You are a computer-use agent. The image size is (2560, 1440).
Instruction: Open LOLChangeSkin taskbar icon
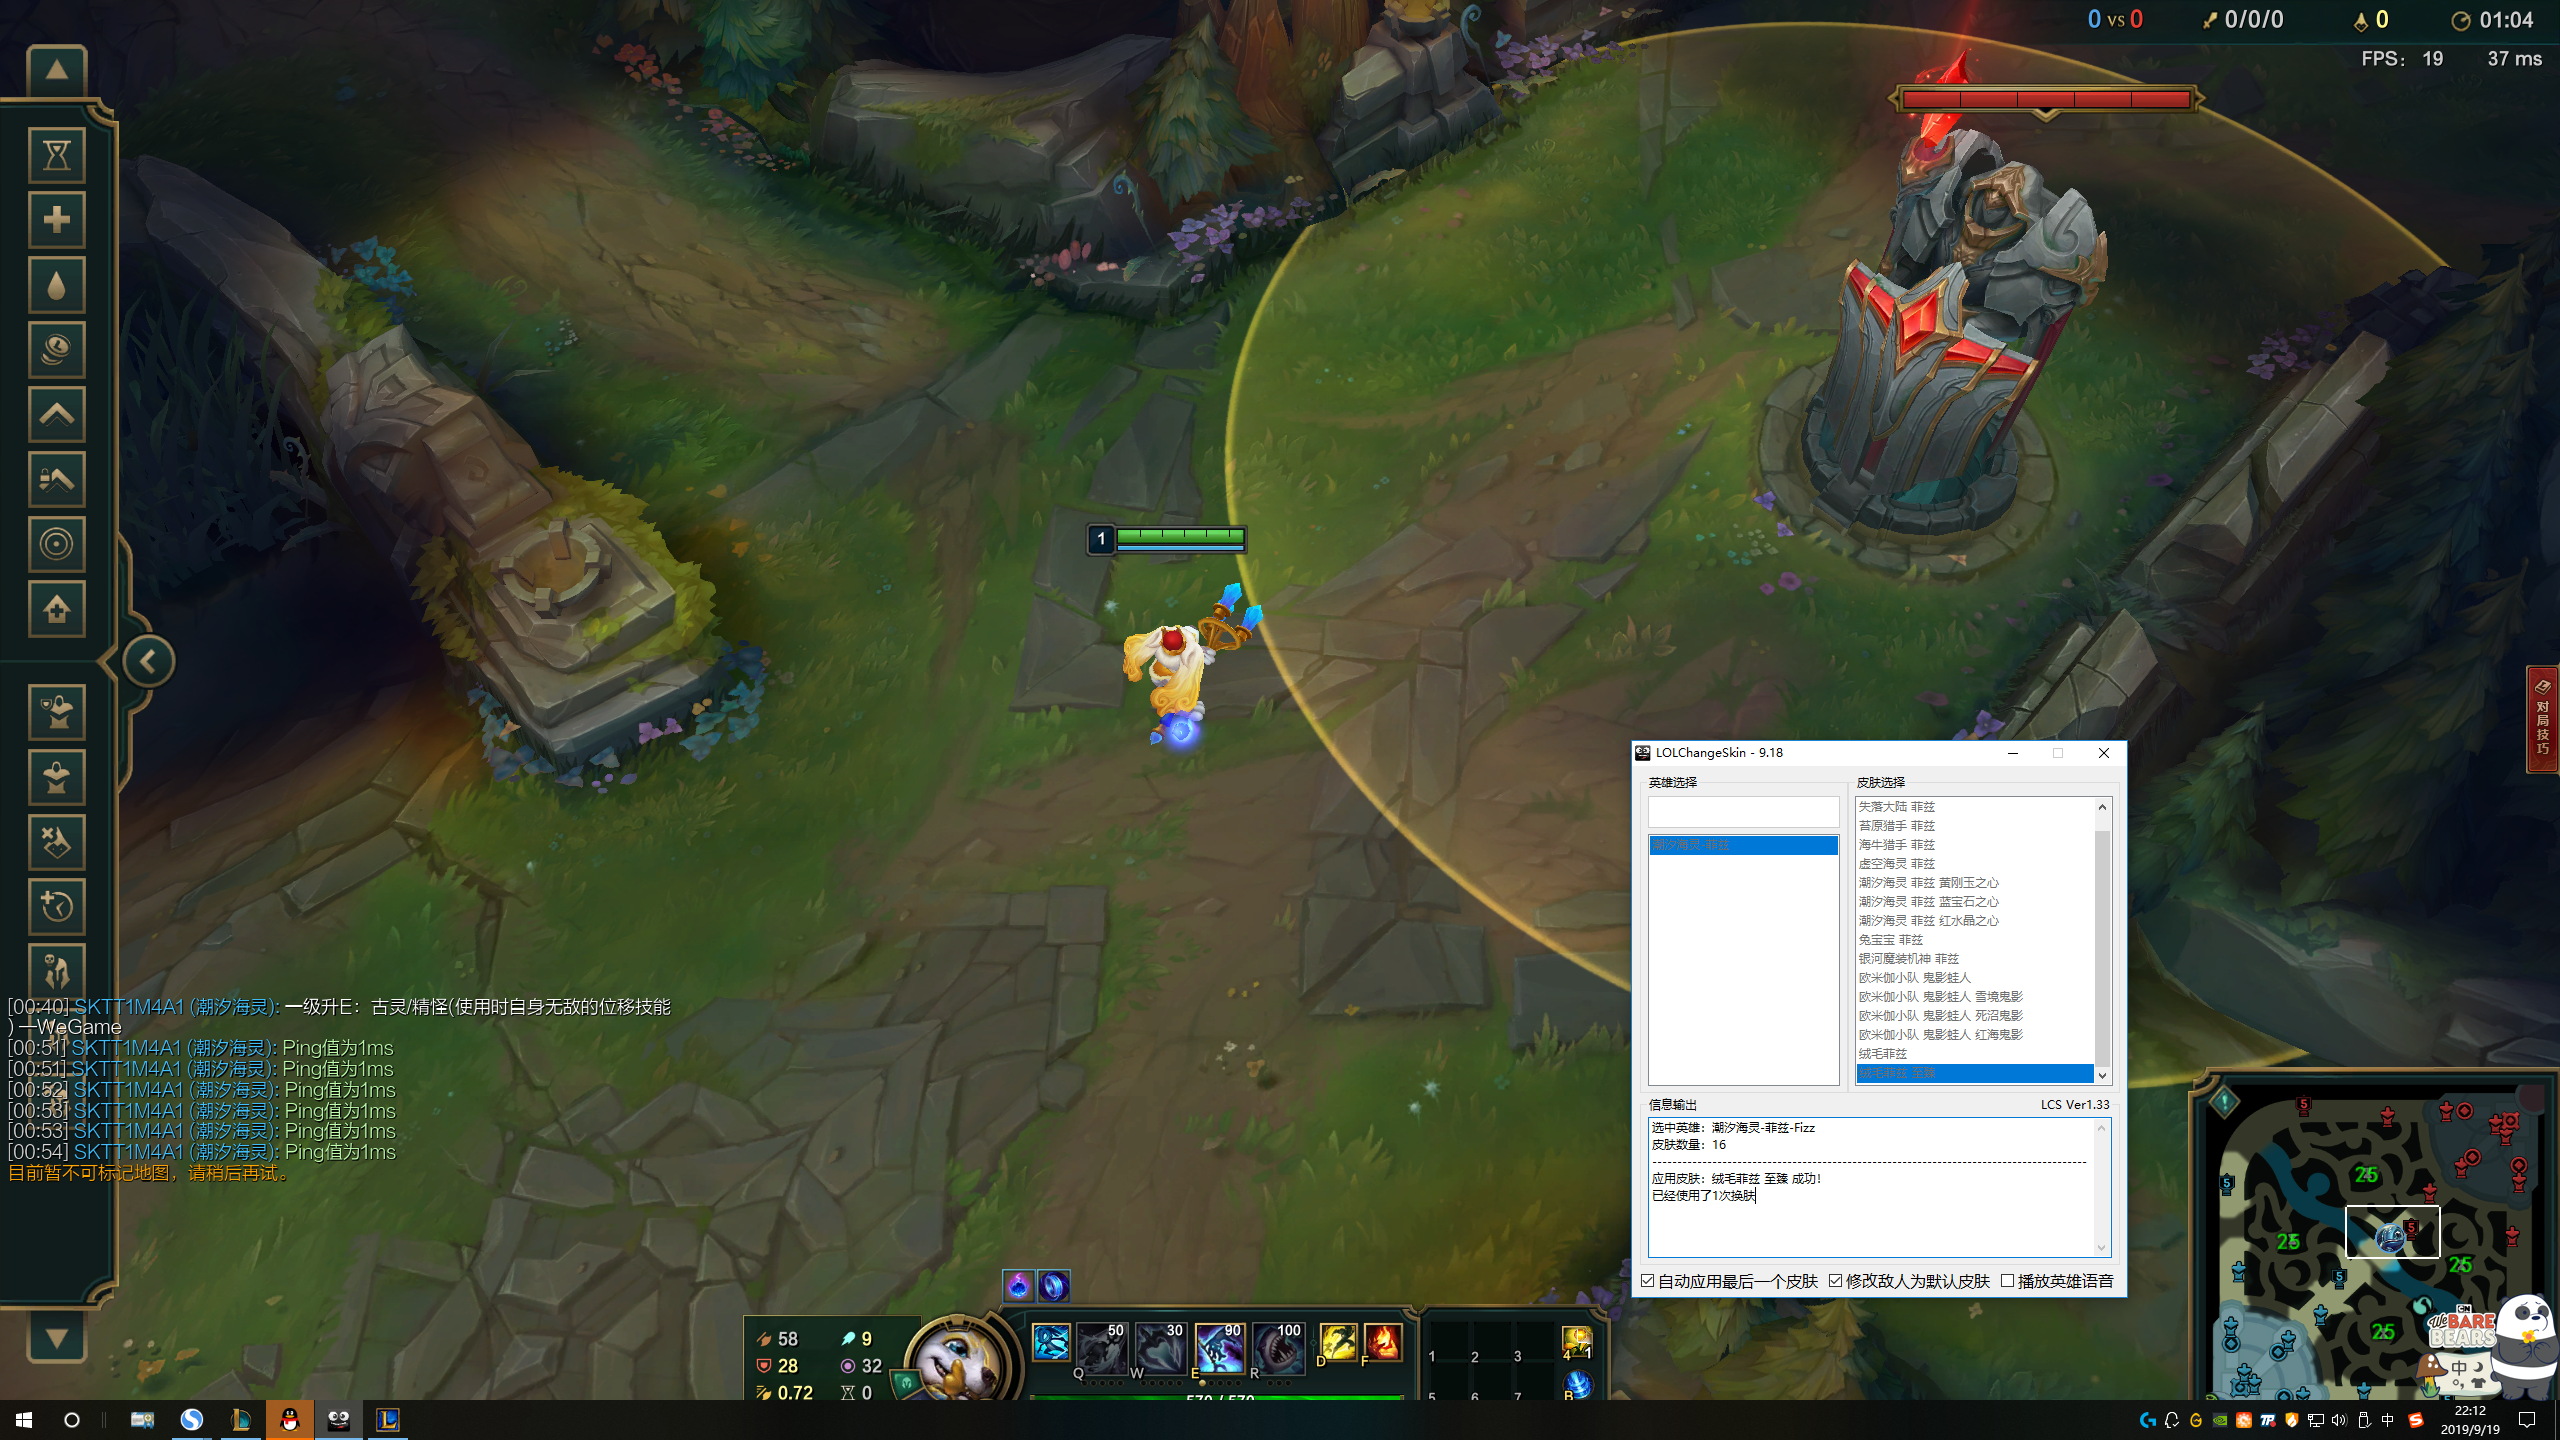point(339,1420)
